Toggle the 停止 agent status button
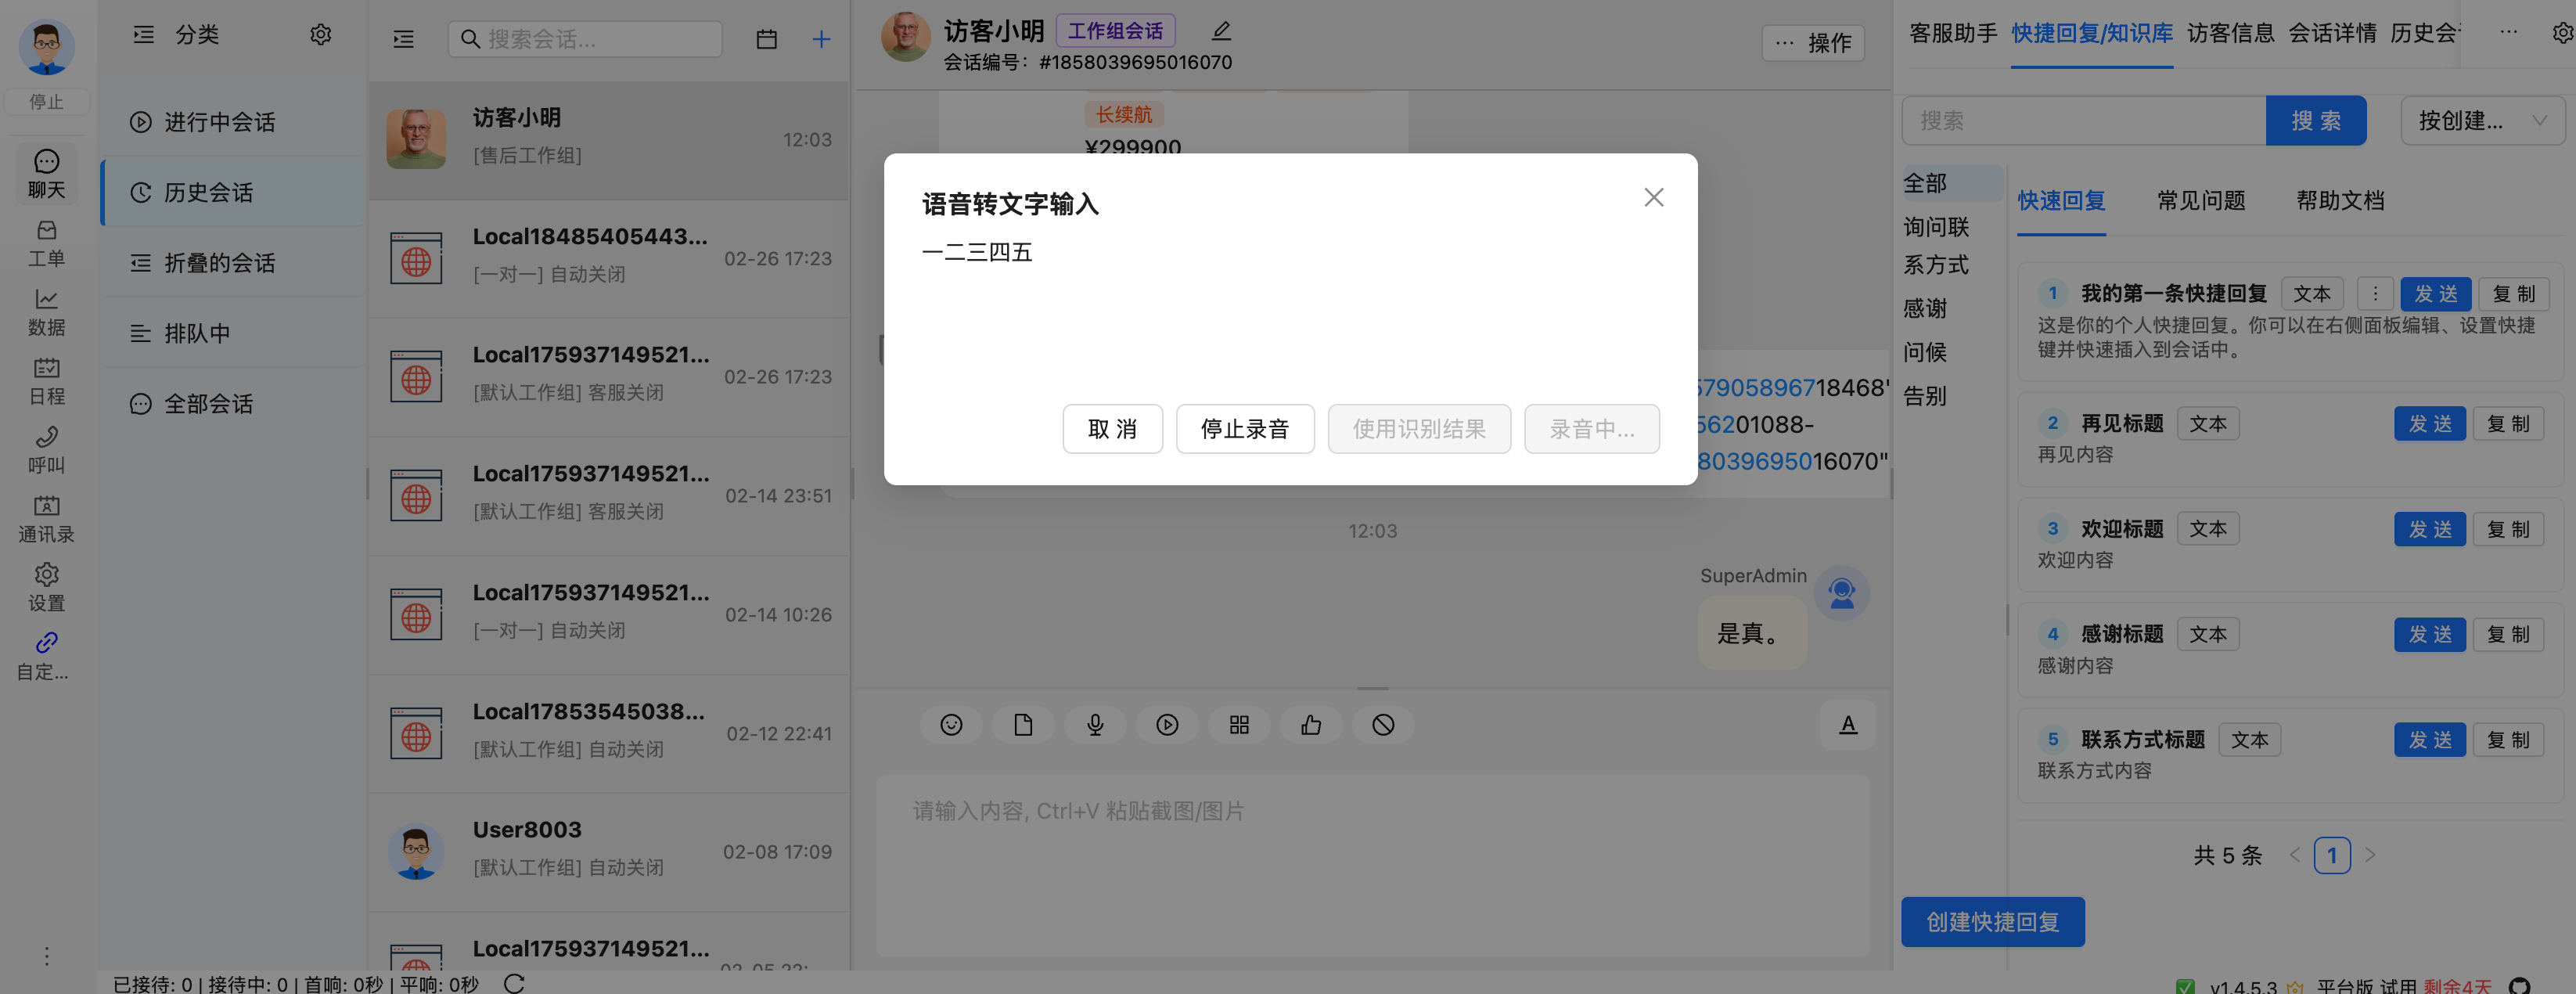The height and width of the screenshot is (994, 2576). (46, 102)
